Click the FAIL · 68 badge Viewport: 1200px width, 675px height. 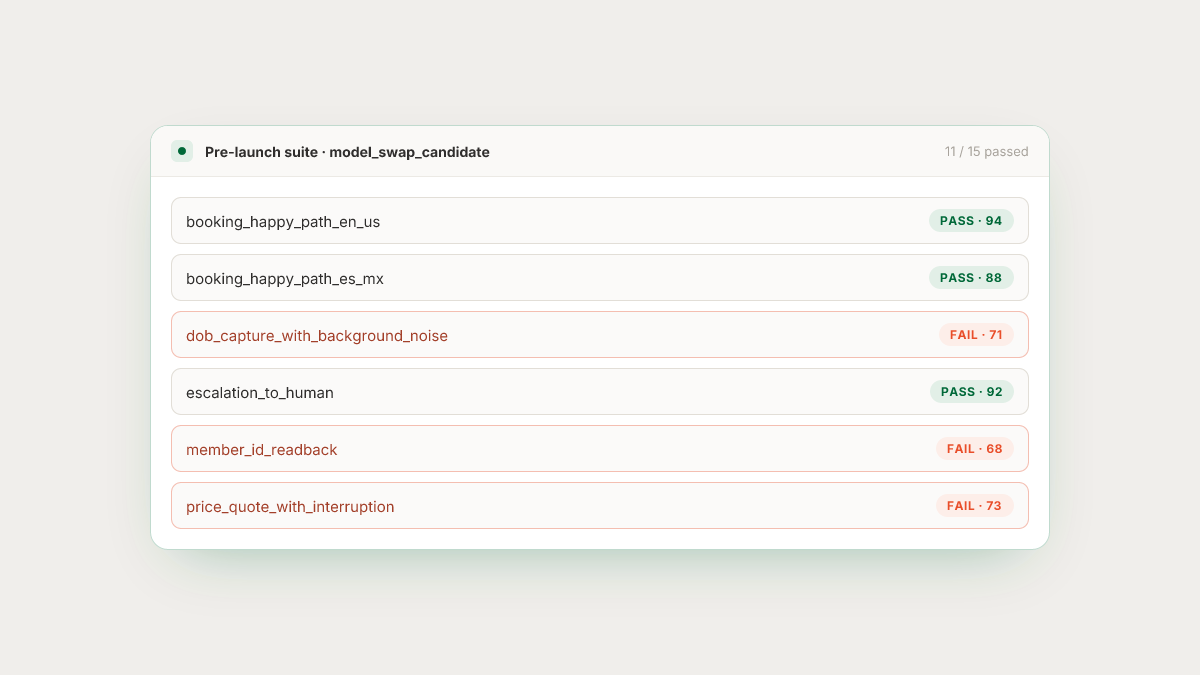[975, 449]
